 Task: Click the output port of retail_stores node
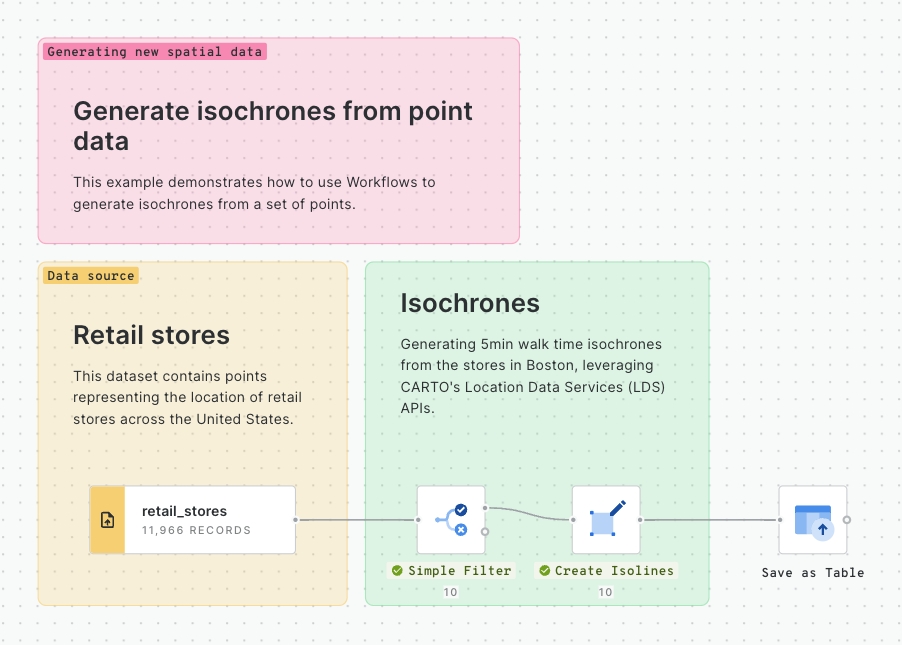pos(295,520)
